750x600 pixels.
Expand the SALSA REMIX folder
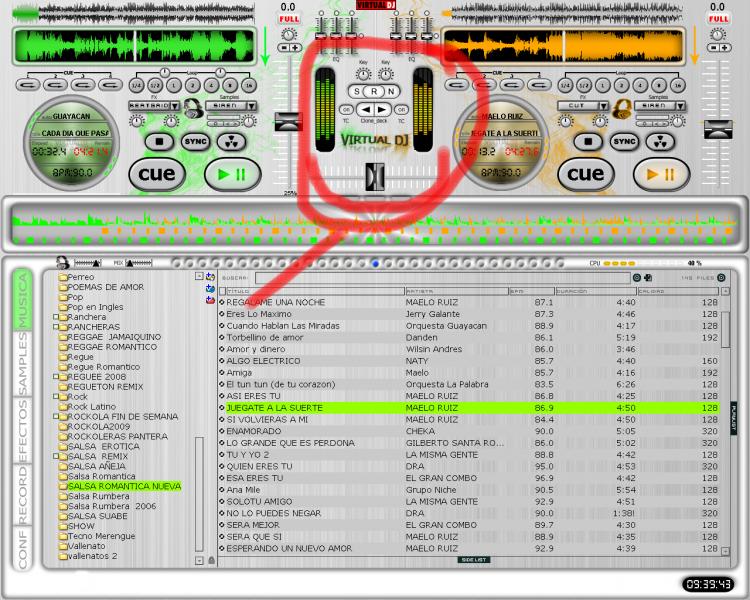pyautogui.click(x=56, y=456)
